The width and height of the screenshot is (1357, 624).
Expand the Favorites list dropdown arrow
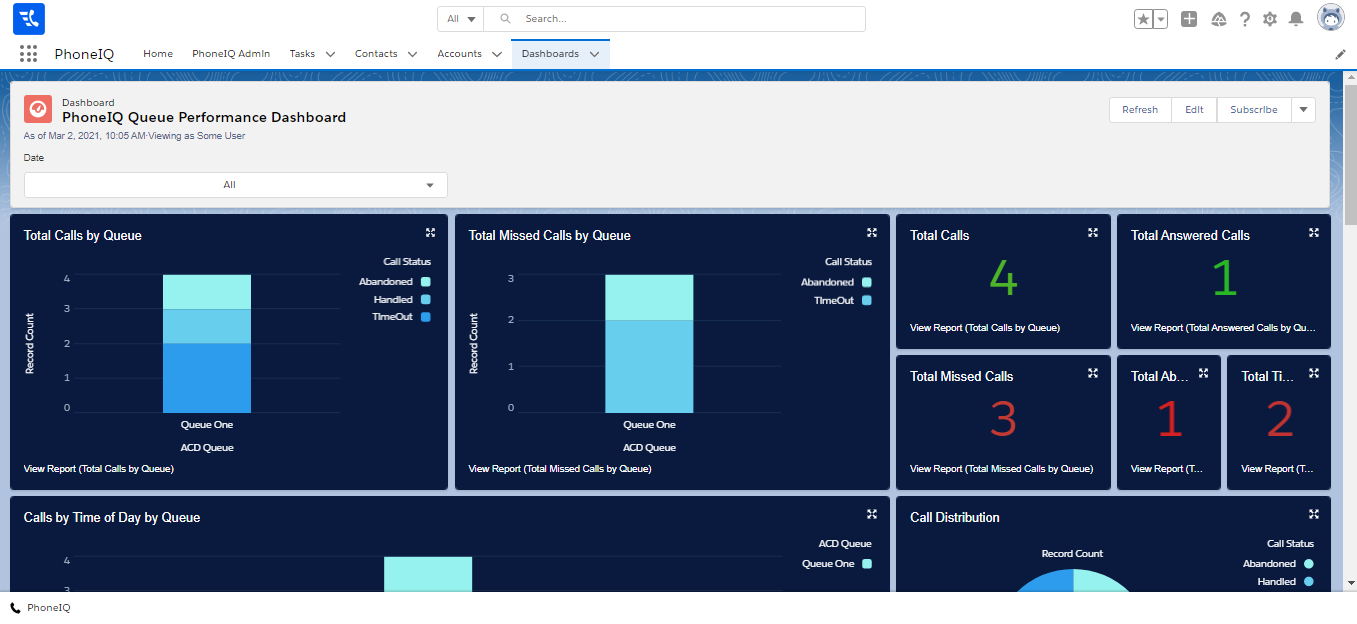(x=1161, y=19)
